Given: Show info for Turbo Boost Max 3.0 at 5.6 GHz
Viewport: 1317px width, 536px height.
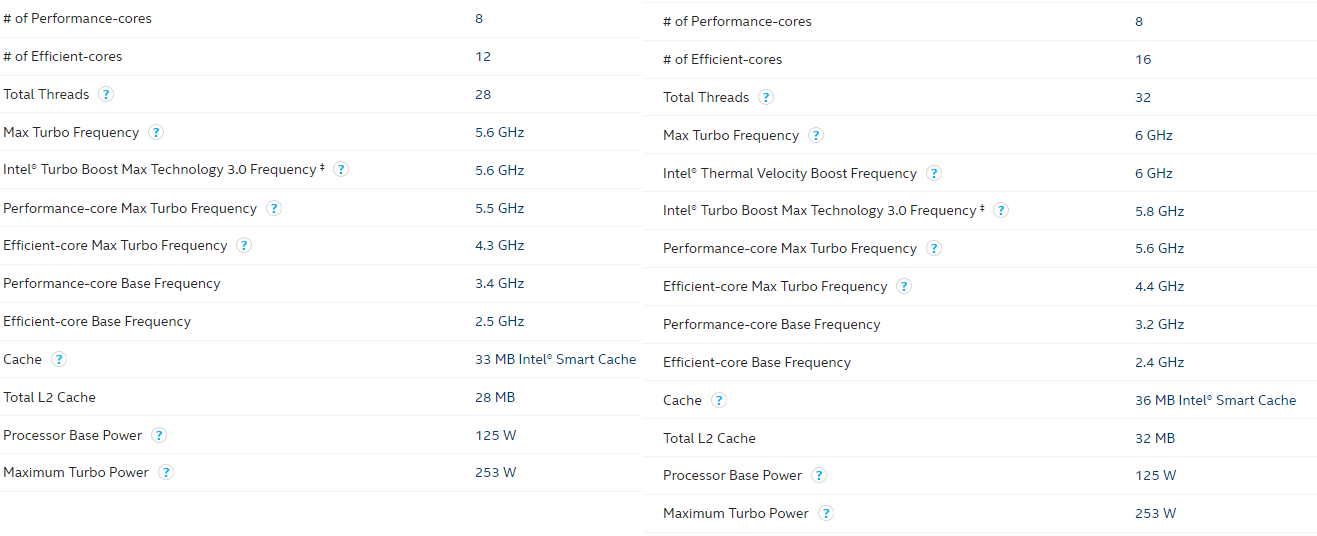Looking at the screenshot, I should coord(341,170).
